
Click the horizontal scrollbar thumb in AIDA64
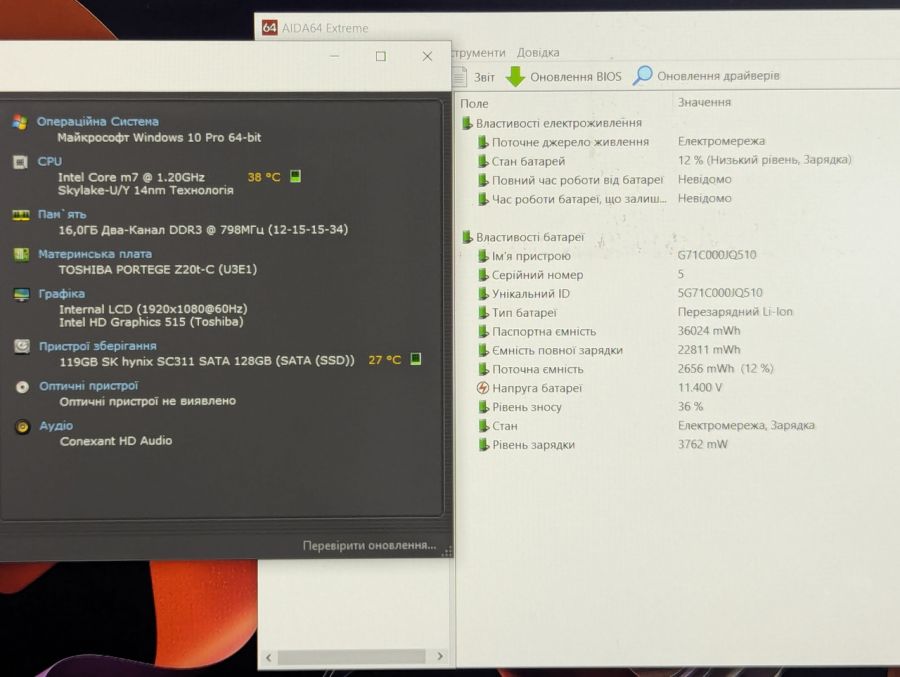pyautogui.click(x=351, y=656)
